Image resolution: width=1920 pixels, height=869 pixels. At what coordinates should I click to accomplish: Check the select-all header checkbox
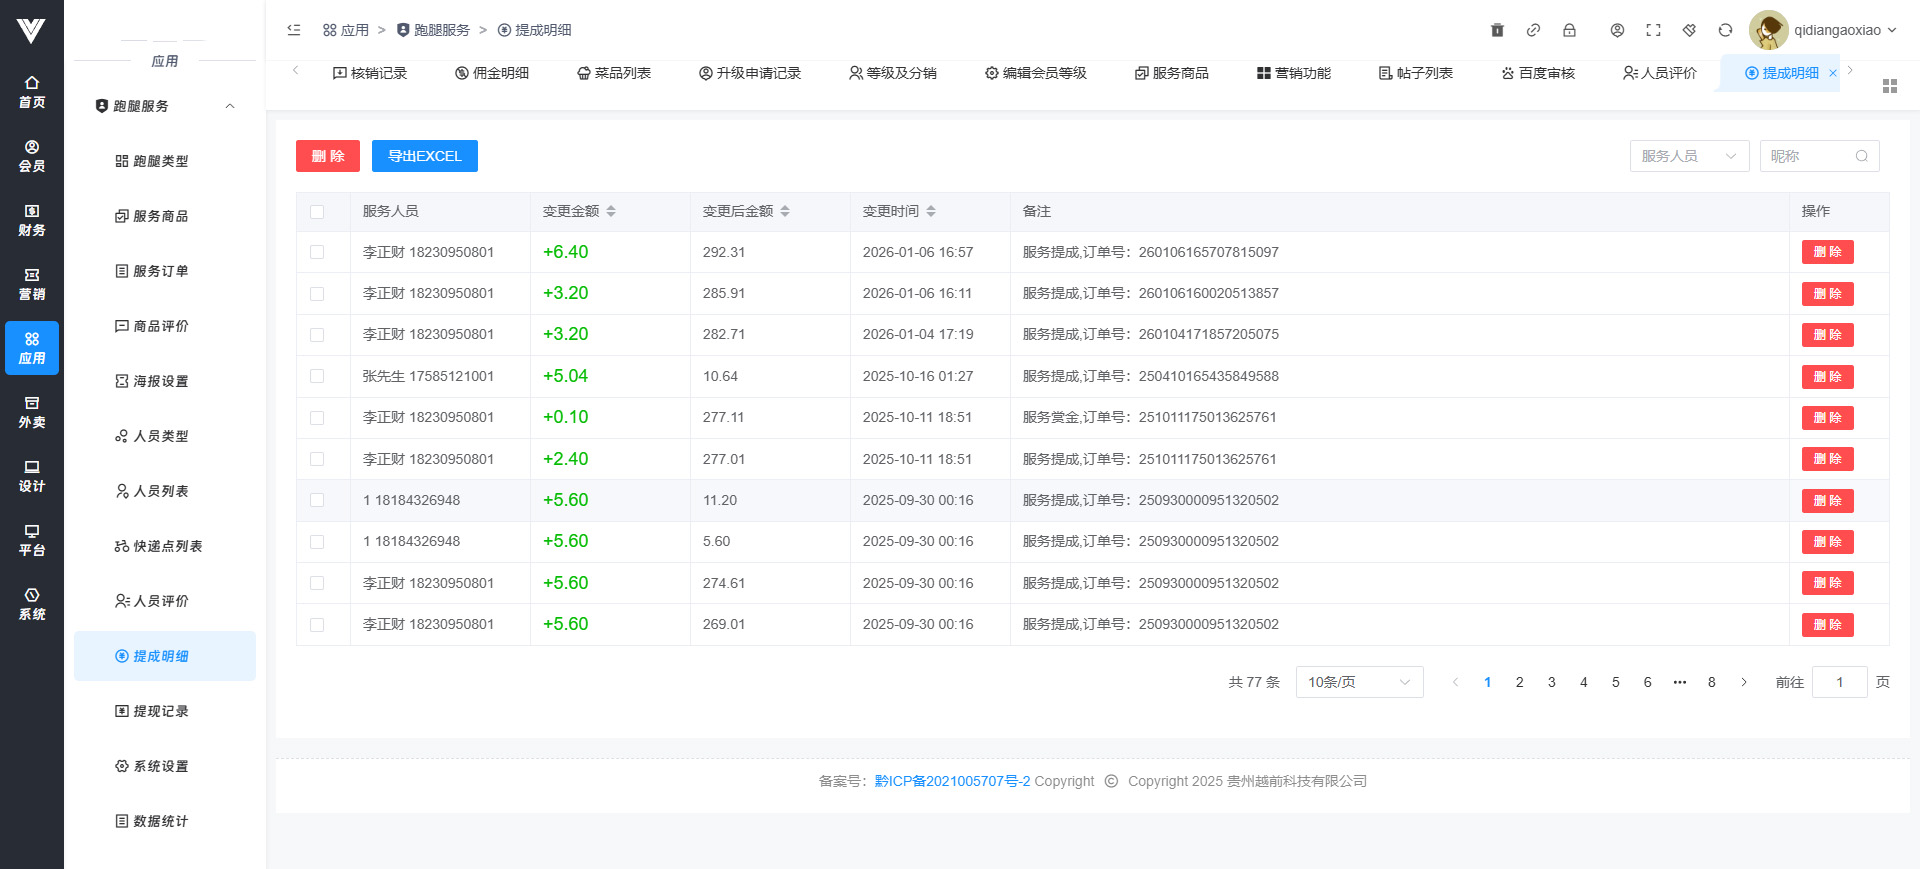coord(317,212)
